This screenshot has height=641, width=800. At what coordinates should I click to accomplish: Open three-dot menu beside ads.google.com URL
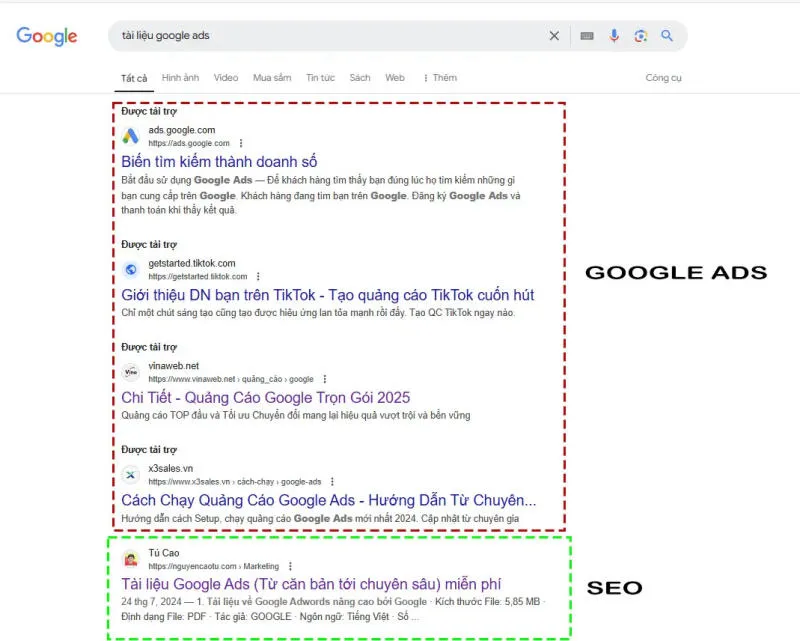coord(241,143)
